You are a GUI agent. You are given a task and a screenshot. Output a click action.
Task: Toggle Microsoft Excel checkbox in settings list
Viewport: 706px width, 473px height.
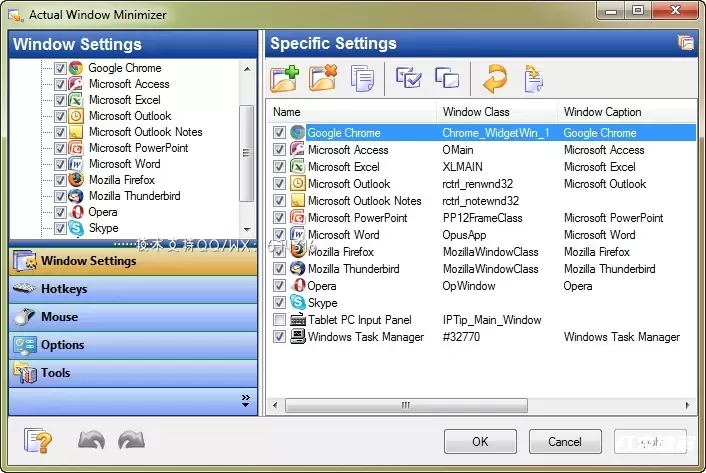tap(279, 167)
